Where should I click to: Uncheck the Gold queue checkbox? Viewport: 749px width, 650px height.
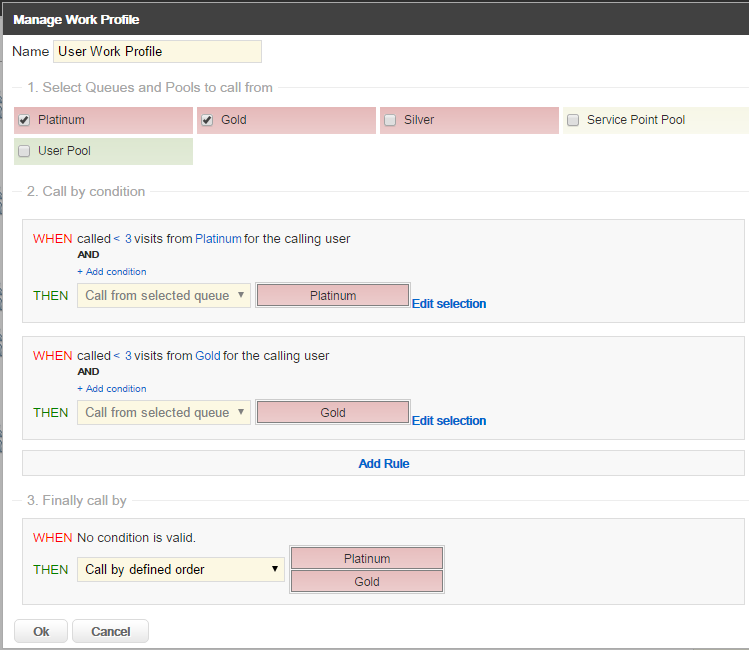pyautogui.click(x=207, y=120)
